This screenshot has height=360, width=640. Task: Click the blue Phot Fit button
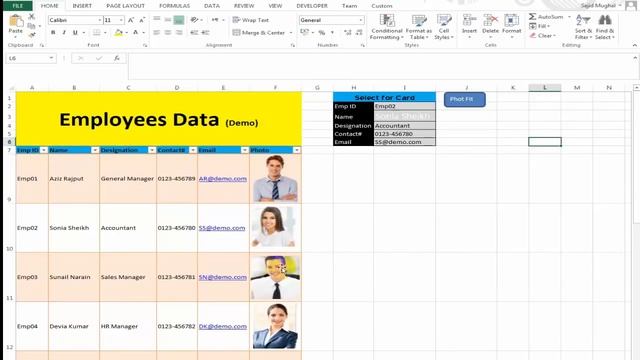click(464, 99)
